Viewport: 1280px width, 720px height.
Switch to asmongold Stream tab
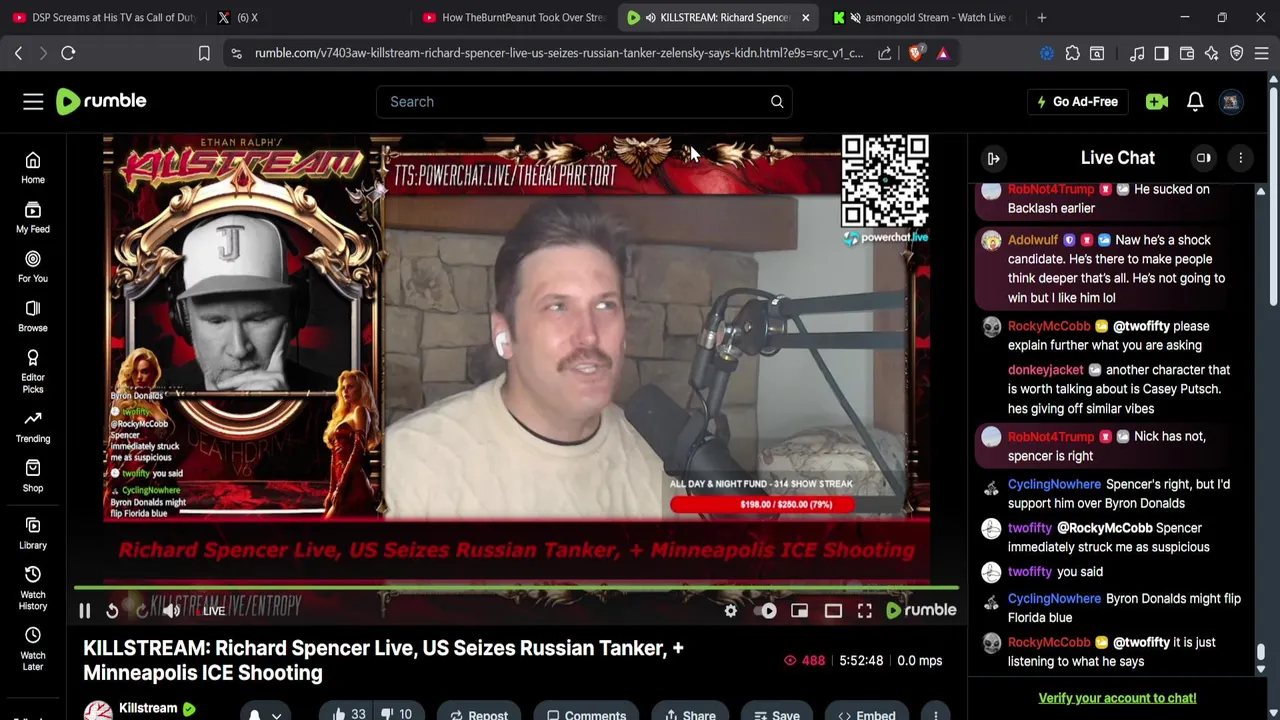(925, 17)
